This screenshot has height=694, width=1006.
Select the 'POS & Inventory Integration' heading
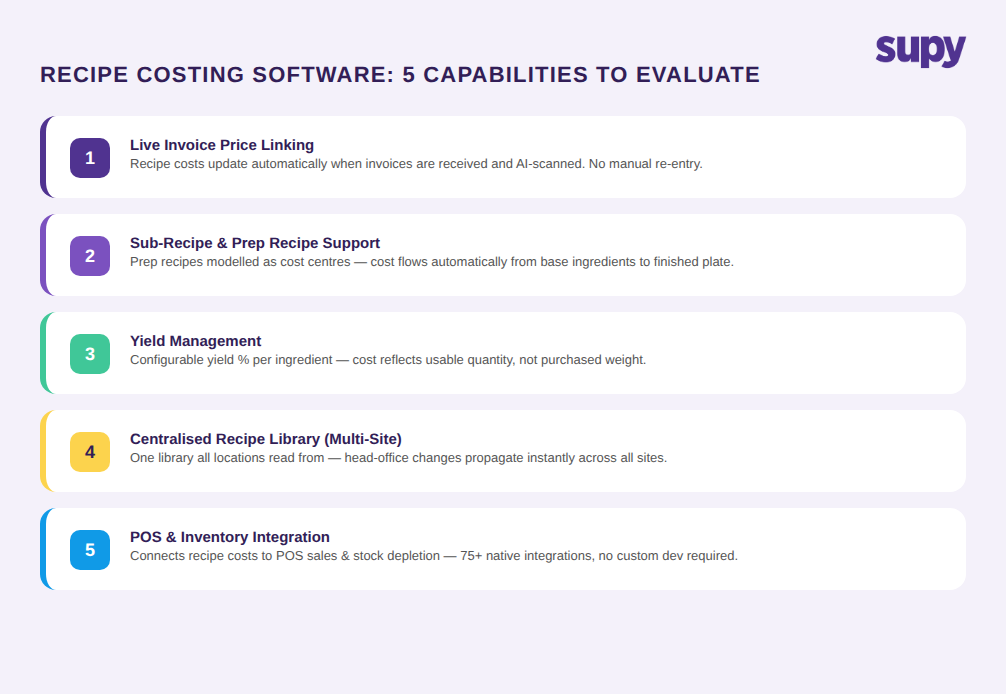tap(230, 537)
